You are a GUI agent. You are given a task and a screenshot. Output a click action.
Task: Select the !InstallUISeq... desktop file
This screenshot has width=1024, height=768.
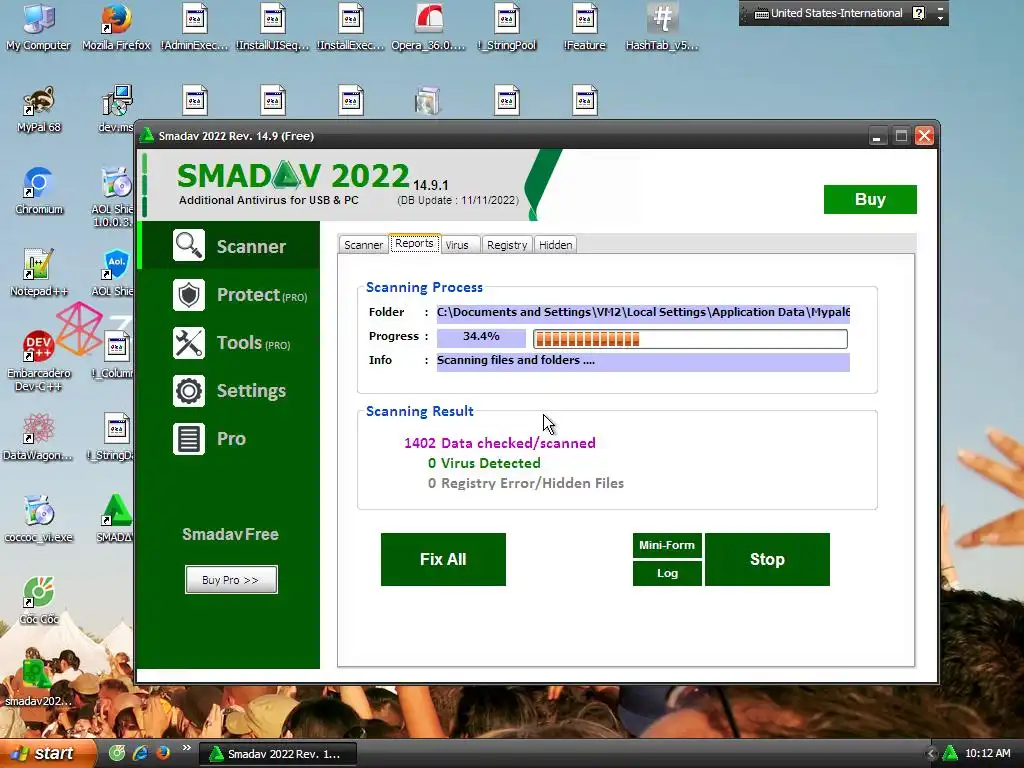point(272,27)
